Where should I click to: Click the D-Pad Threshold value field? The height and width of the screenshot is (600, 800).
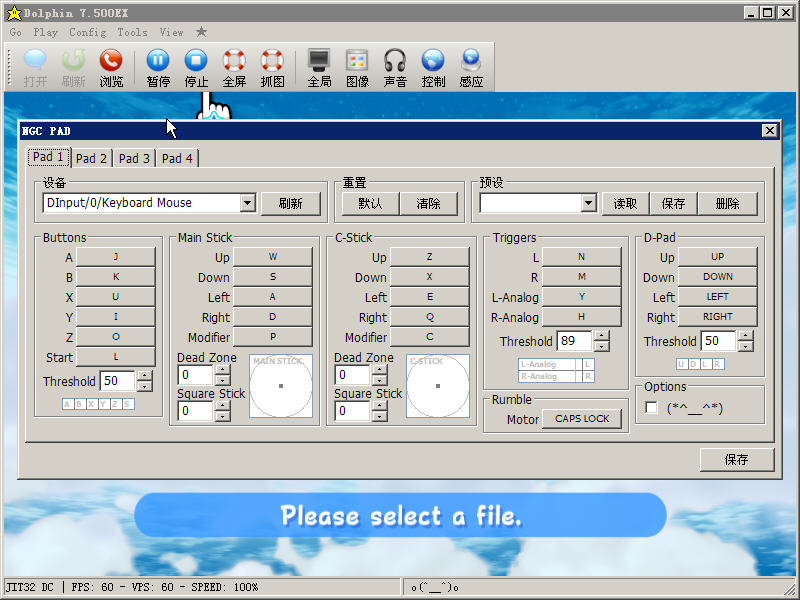coord(719,341)
